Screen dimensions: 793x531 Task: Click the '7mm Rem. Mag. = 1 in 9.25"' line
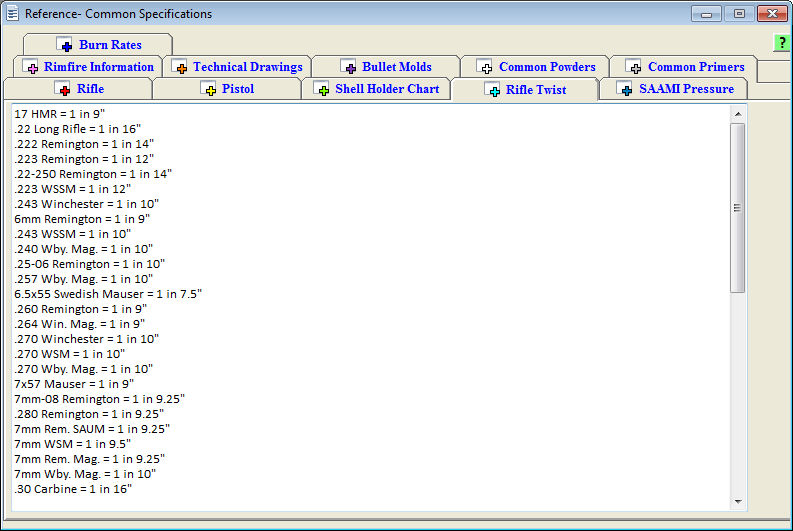pyautogui.click(x=90, y=459)
